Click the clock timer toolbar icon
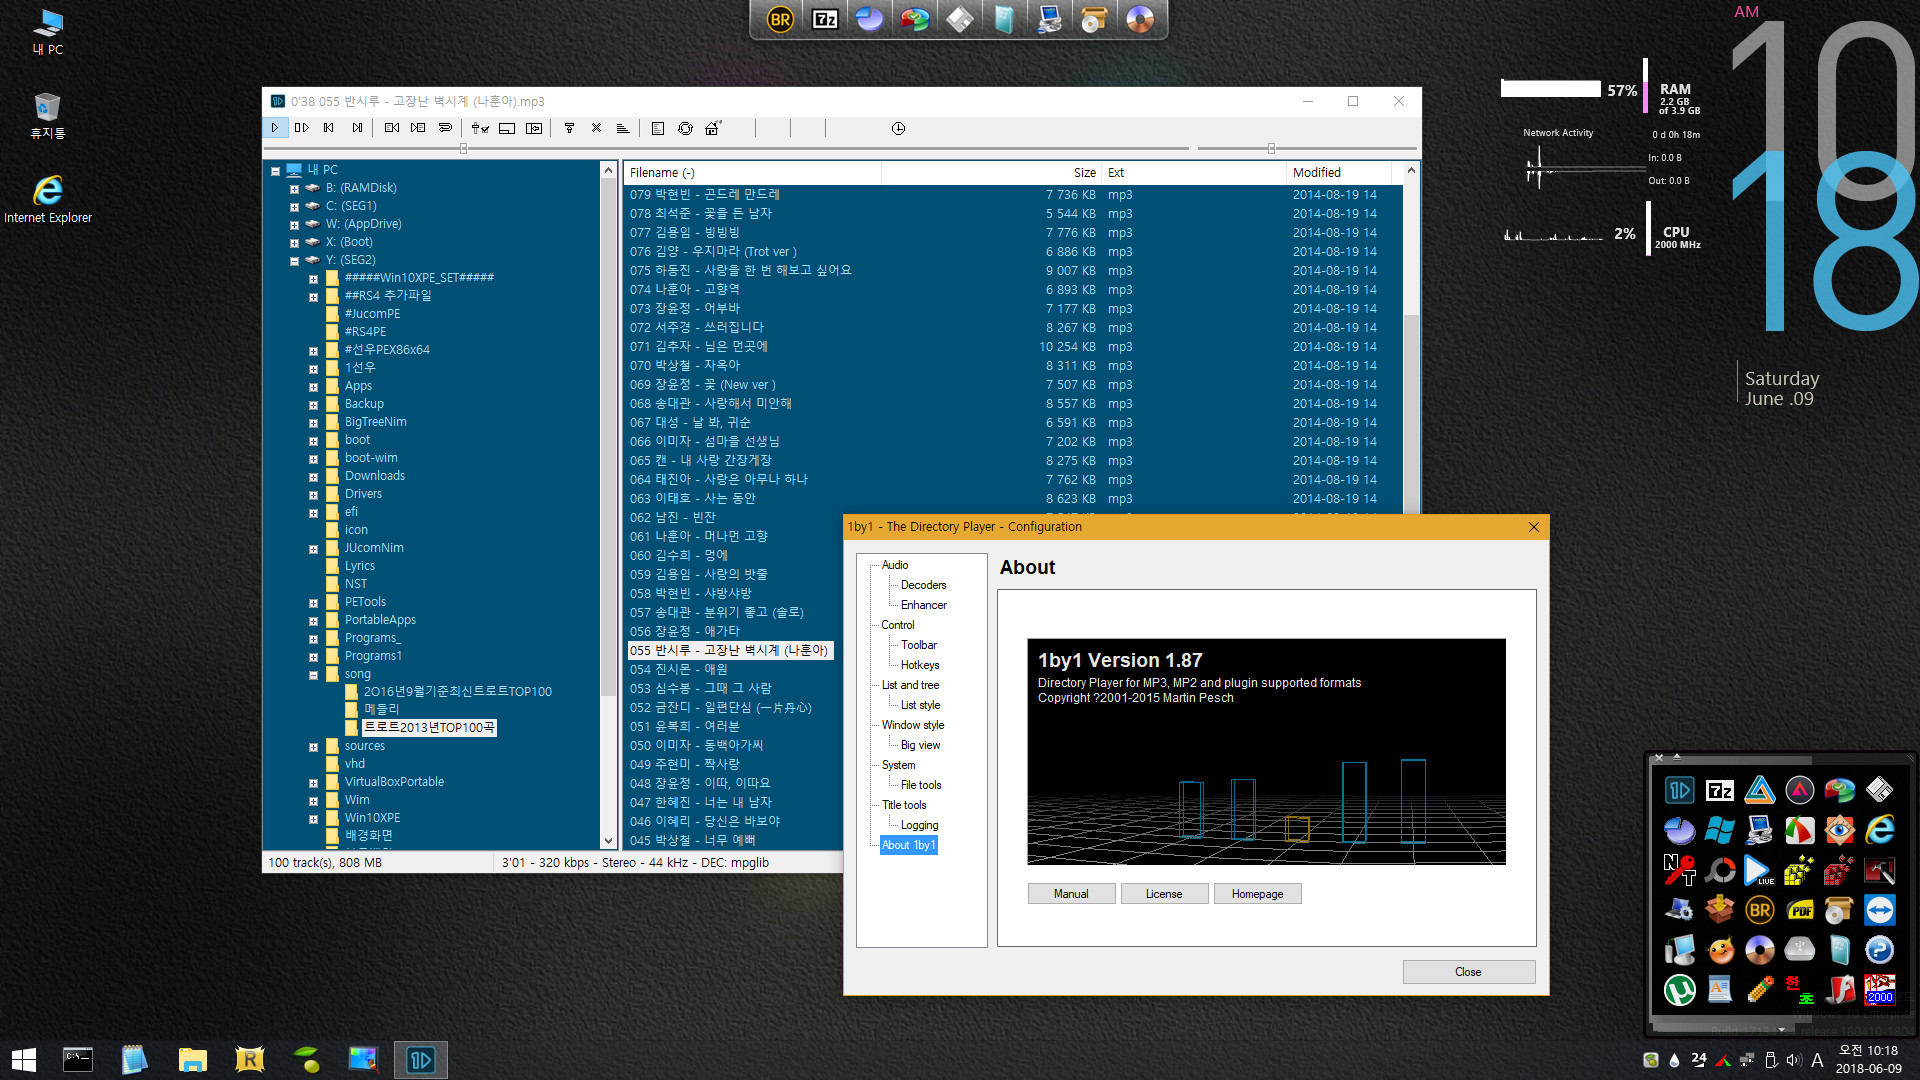1920x1080 pixels. pyautogui.click(x=898, y=128)
